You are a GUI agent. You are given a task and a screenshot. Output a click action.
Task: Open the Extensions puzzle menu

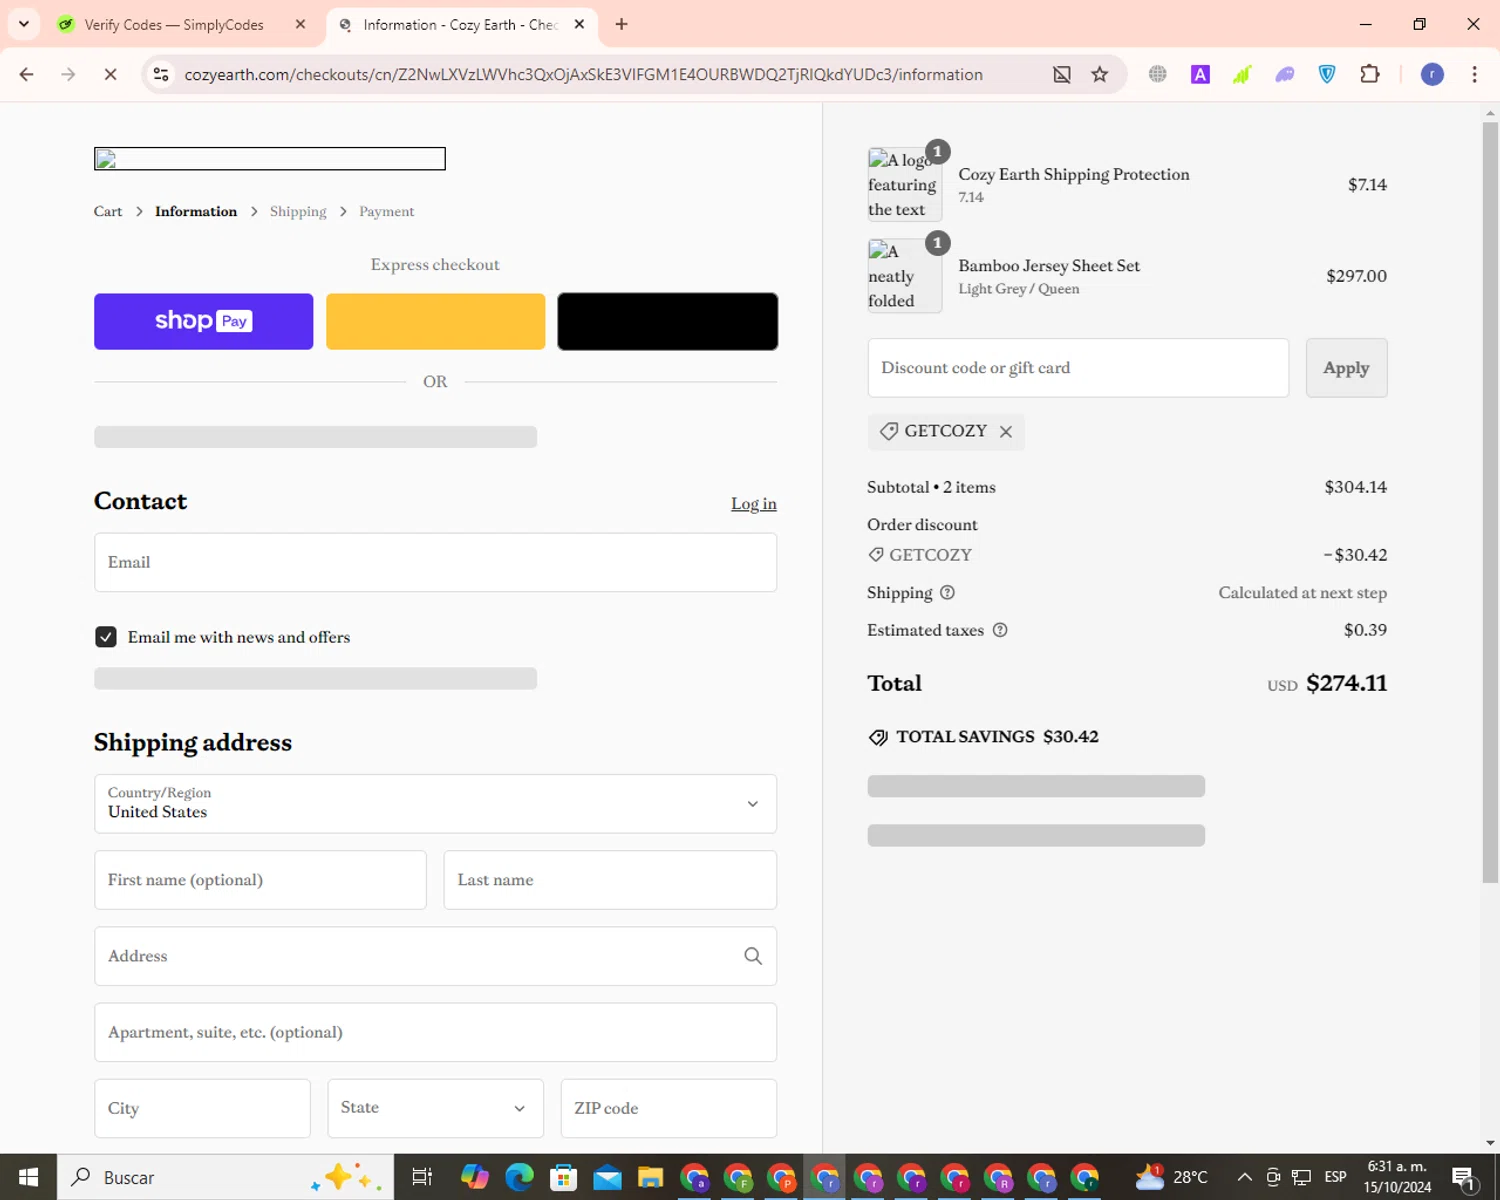1370,74
